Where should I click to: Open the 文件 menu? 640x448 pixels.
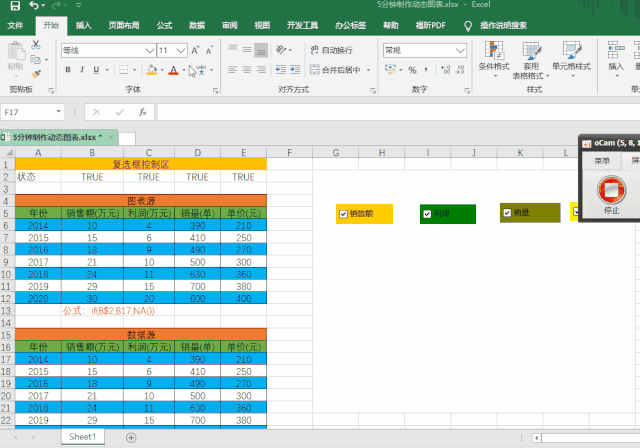pyautogui.click(x=15, y=25)
